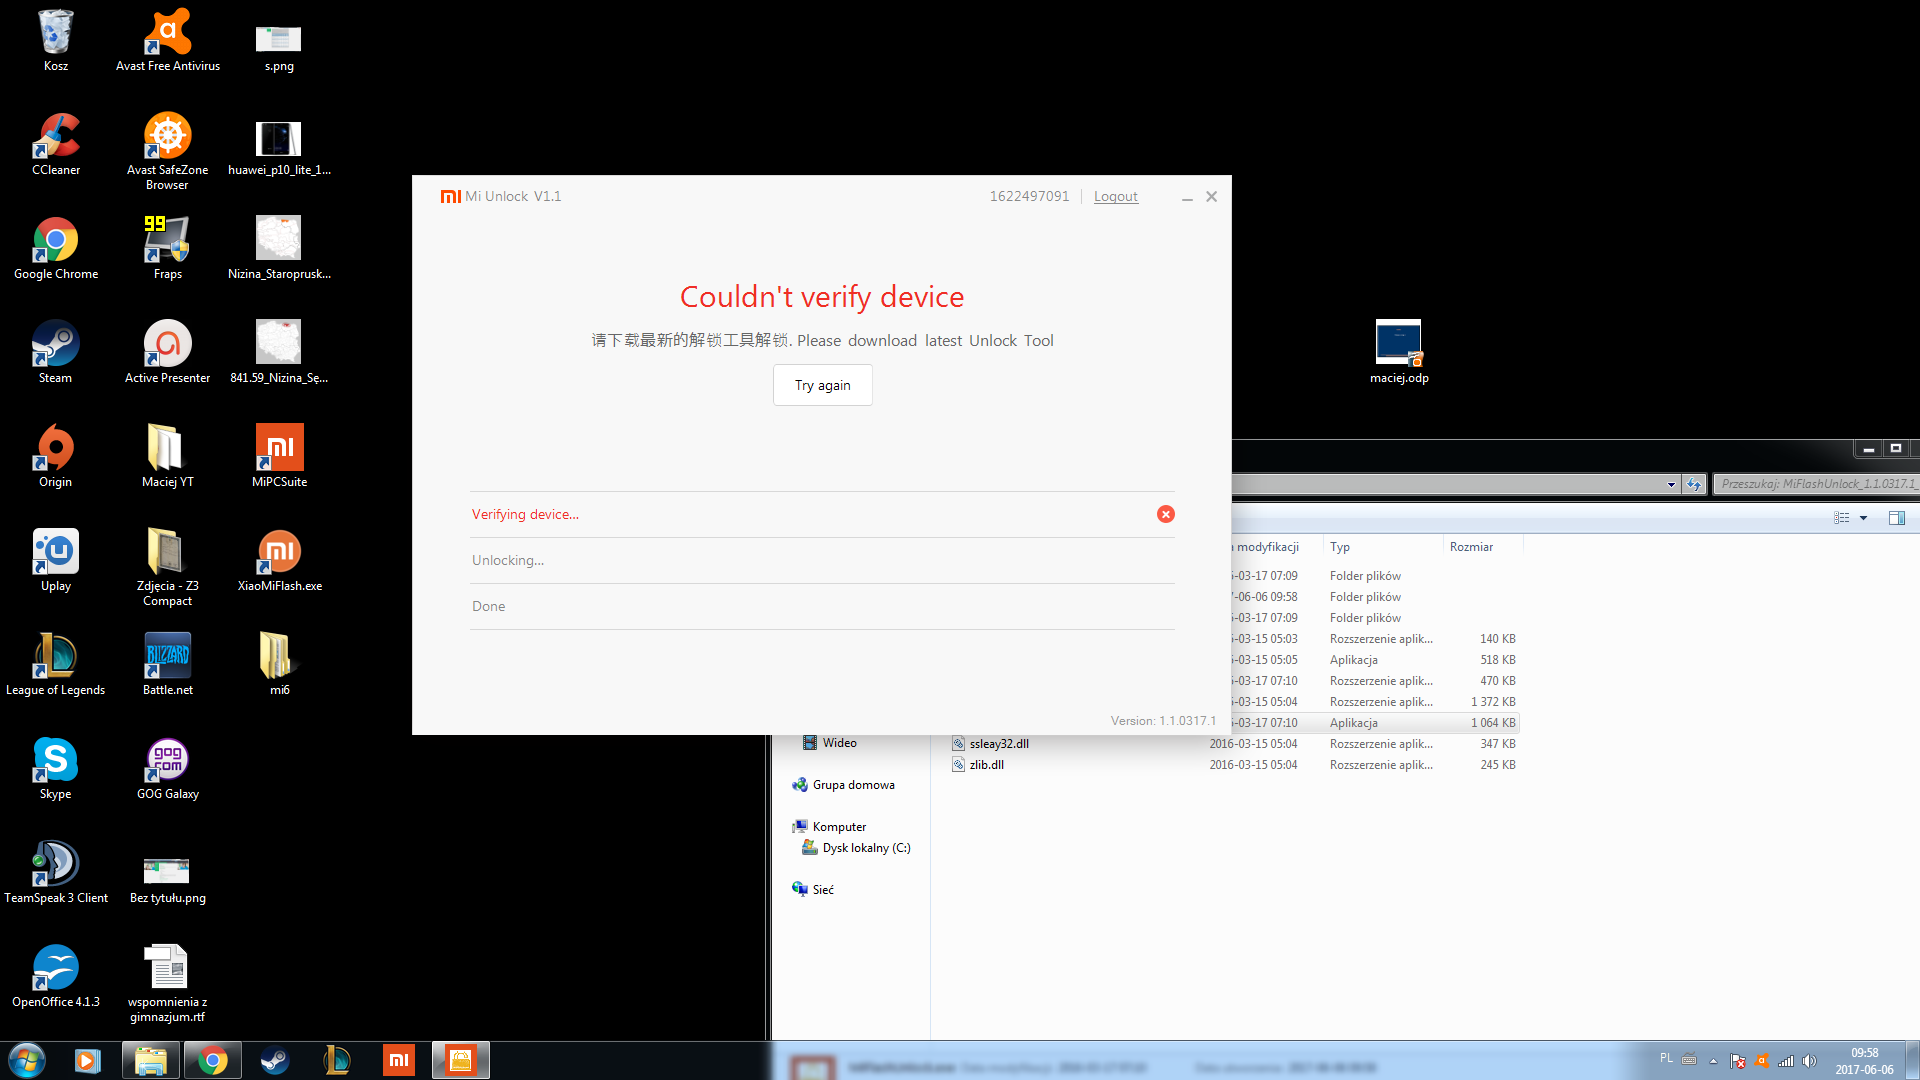Open the MiPCSuite desktop shortcut
The image size is (1920, 1080).
[x=279, y=456]
